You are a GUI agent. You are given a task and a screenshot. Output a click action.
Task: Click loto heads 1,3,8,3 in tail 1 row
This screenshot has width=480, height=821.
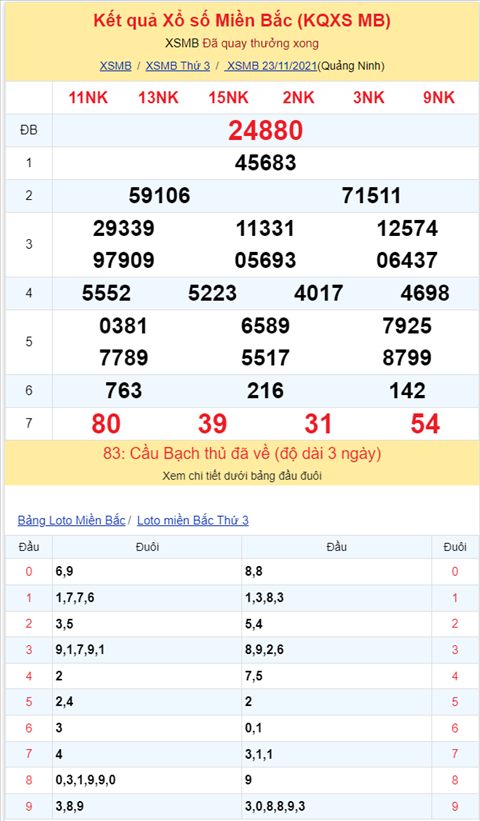tap(264, 597)
